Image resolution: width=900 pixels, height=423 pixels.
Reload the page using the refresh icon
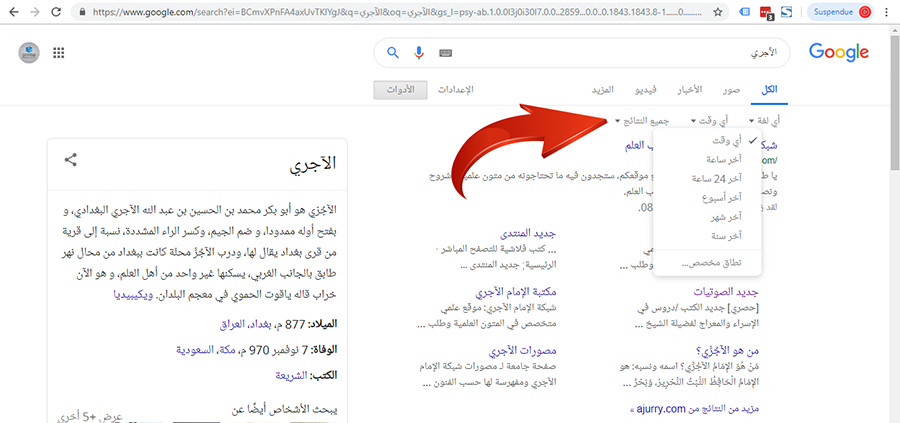[x=57, y=13]
